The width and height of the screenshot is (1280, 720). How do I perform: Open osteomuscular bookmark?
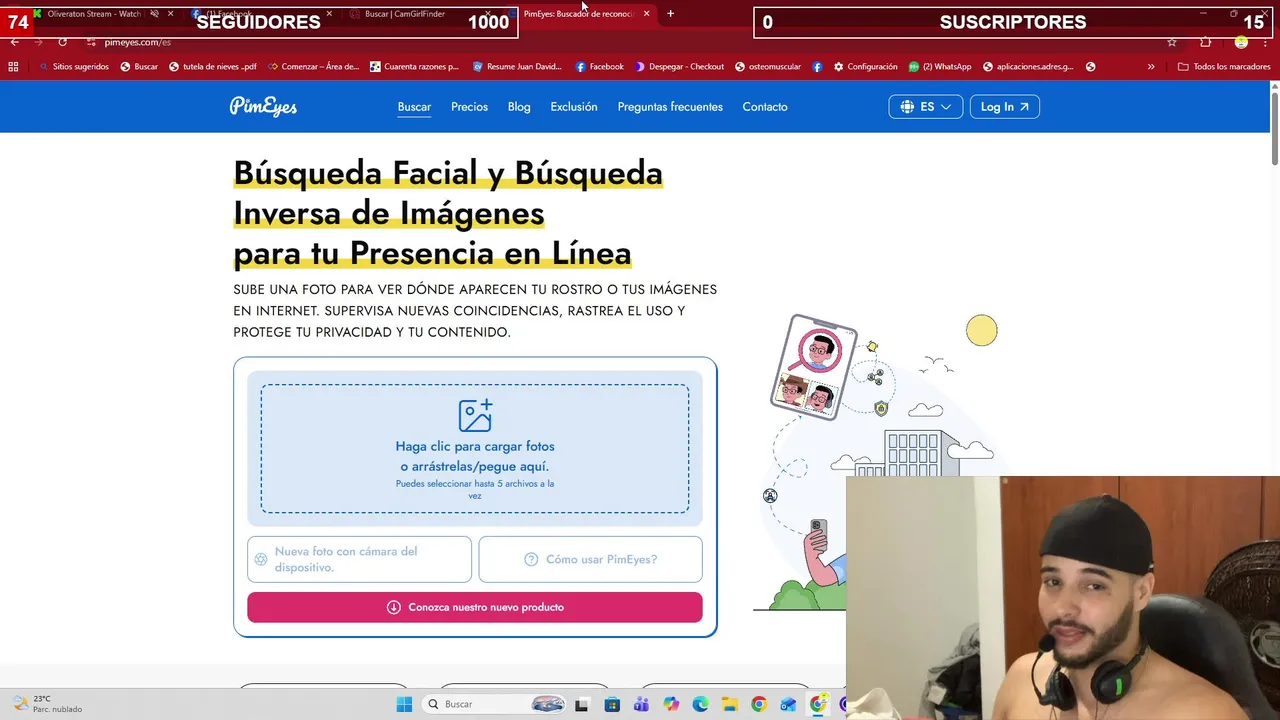coord(768,66)
